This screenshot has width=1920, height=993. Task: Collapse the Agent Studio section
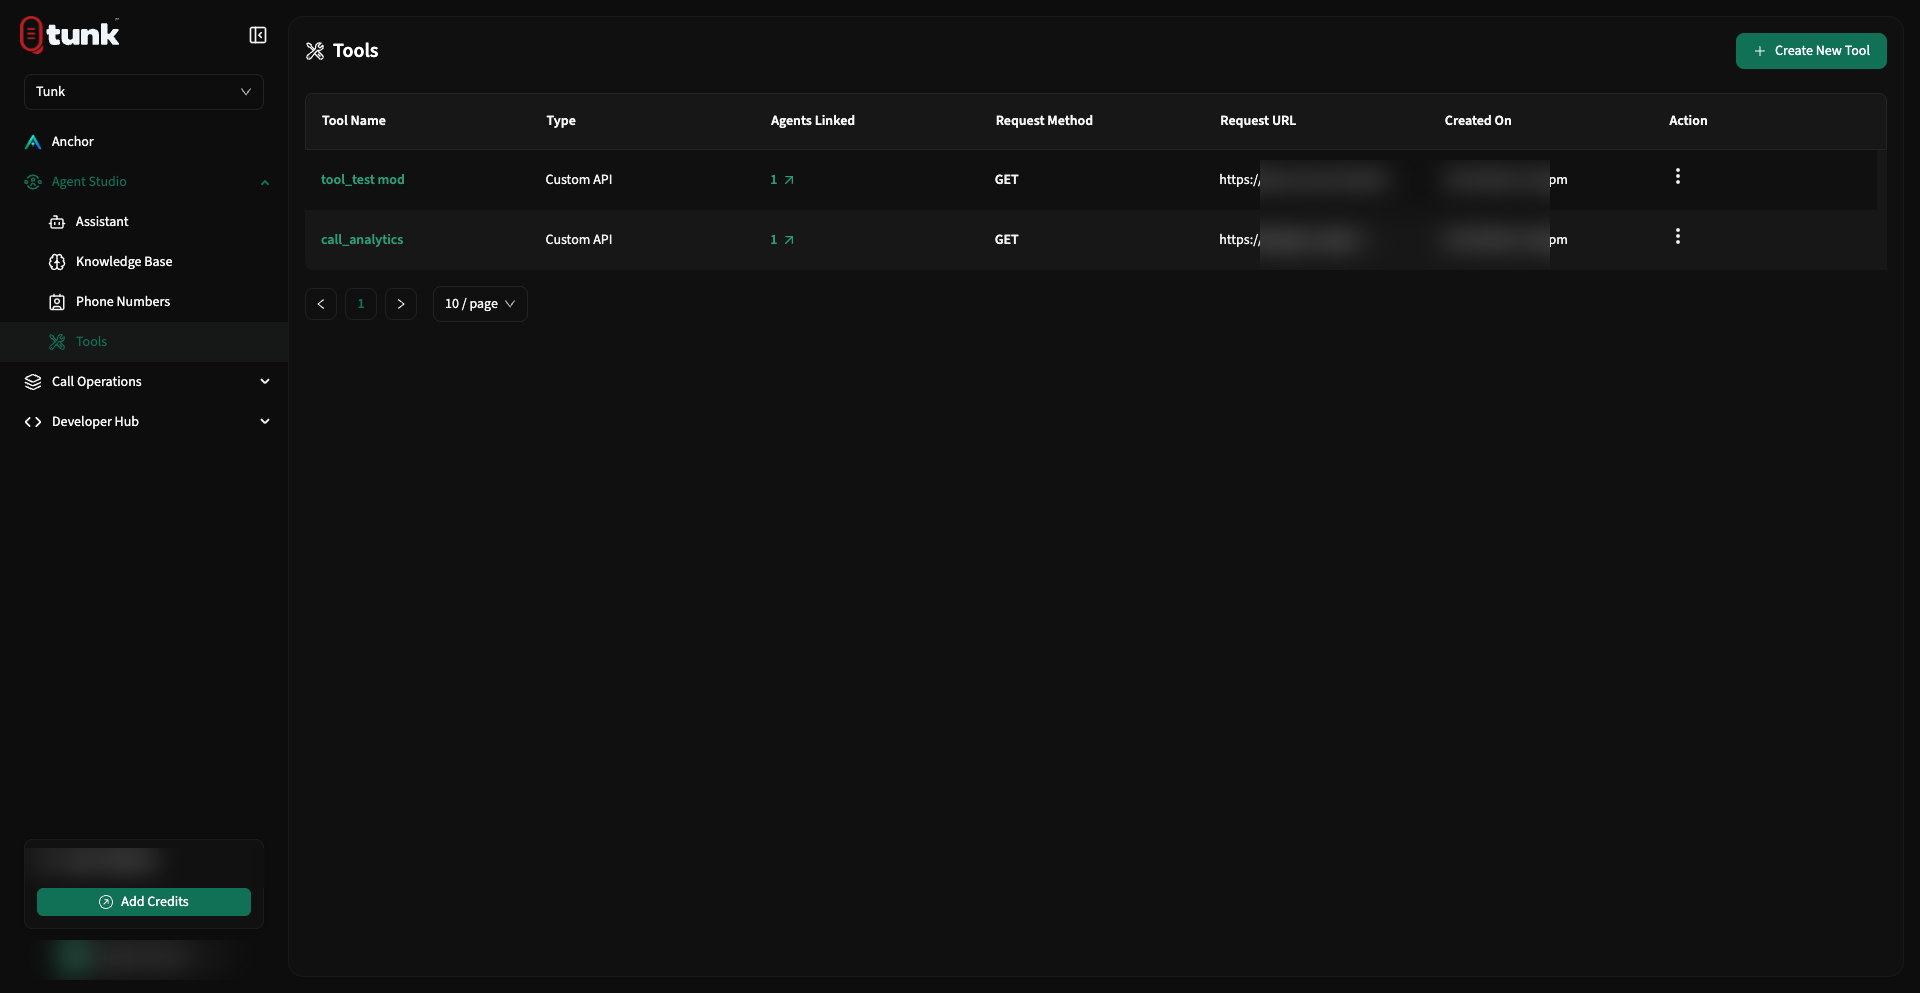[x=264, y=182]
